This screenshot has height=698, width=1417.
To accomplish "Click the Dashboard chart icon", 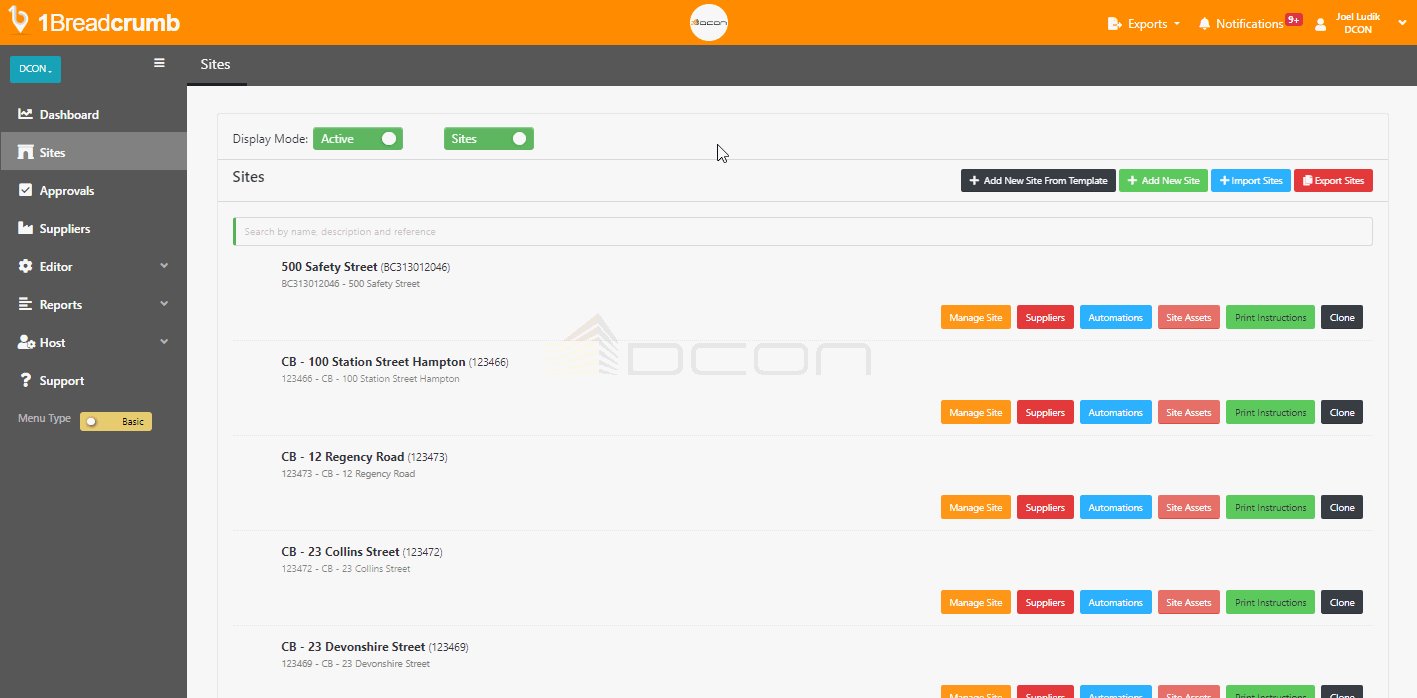I will 26,114.
